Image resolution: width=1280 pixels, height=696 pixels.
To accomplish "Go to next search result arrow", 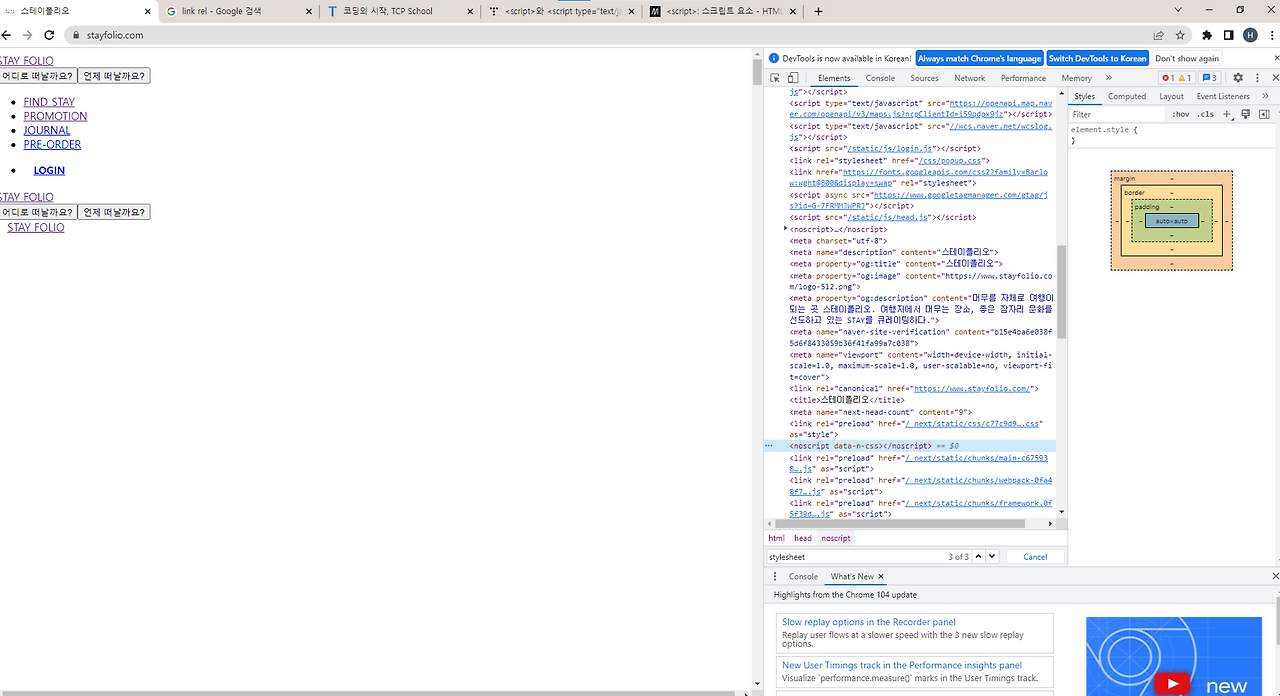I will [x=992, y=556].
